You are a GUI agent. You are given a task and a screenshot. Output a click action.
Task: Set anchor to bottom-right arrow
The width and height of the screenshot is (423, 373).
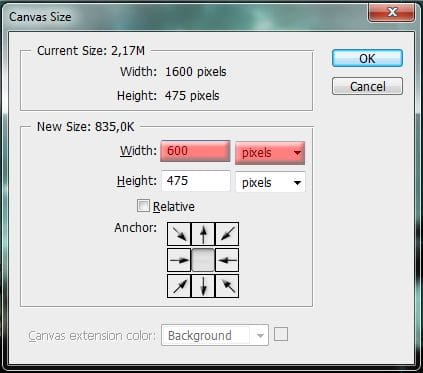227,286
